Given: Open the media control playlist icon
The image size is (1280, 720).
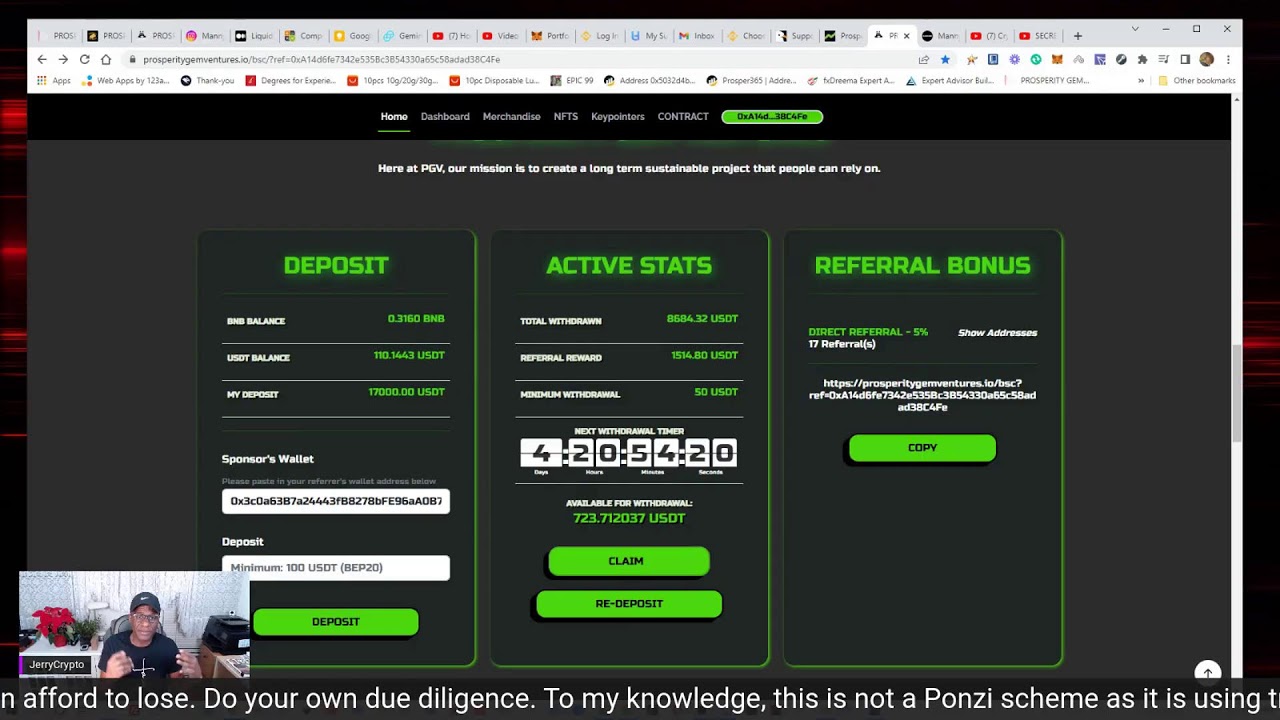Looking at the screenshot, I should click(1163, 59).
